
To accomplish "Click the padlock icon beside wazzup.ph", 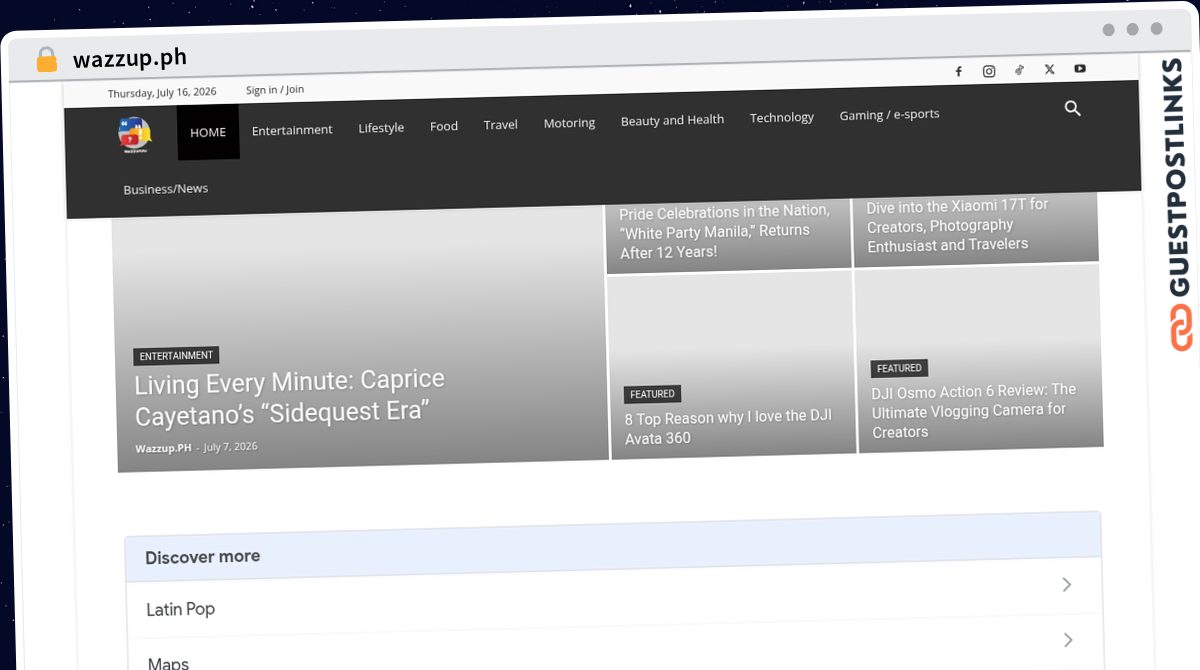I will 47,60.
